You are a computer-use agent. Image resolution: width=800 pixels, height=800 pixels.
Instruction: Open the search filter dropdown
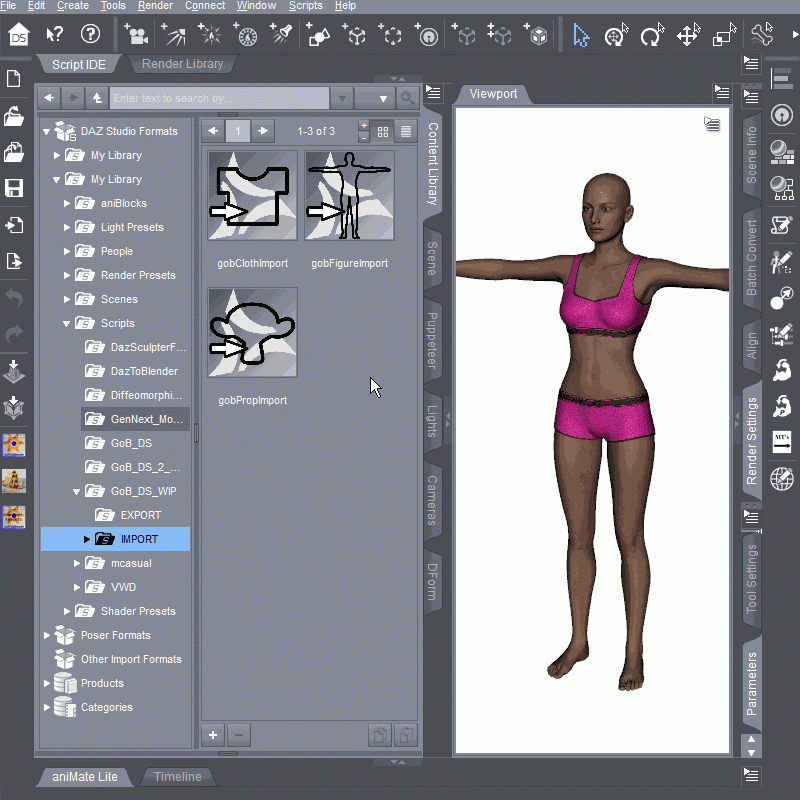click(374, 98)
